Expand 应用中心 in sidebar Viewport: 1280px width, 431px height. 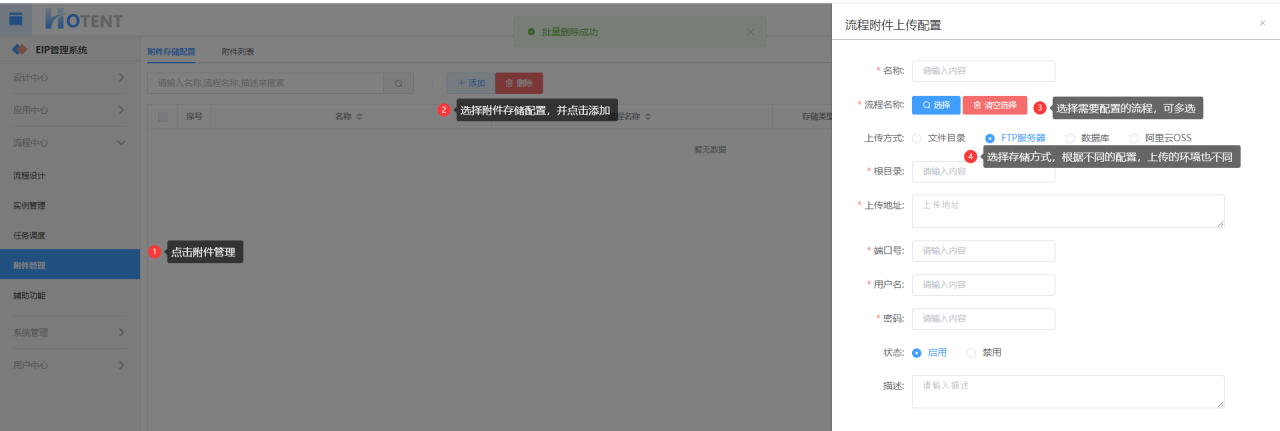tap(69, 109)
